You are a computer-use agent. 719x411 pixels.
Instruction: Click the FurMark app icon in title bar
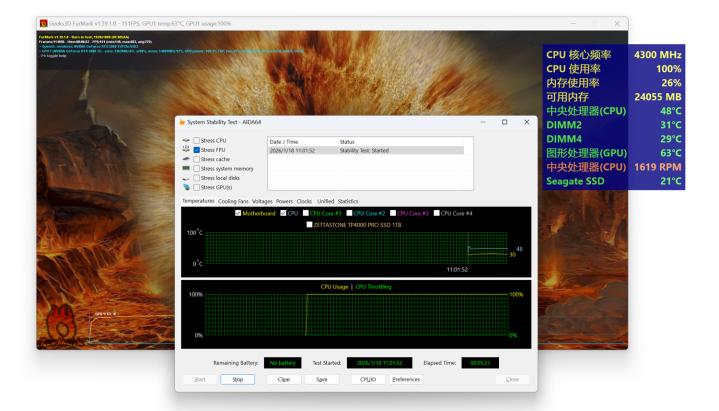tap(43, 23)
